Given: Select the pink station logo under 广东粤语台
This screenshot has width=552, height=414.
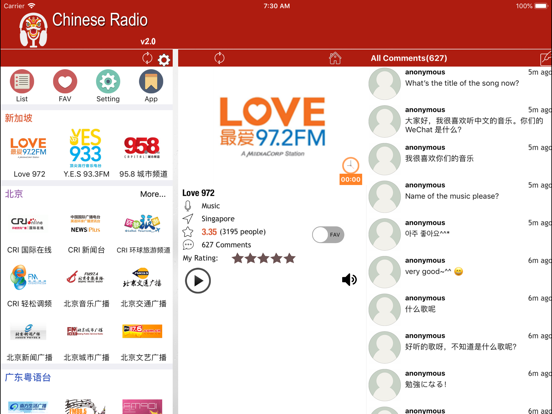Looking at the screenshot, I should tap(142, 406).
